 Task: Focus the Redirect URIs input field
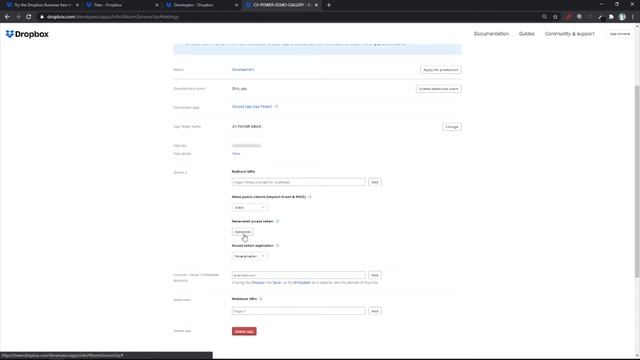click(x=298, y=182)
